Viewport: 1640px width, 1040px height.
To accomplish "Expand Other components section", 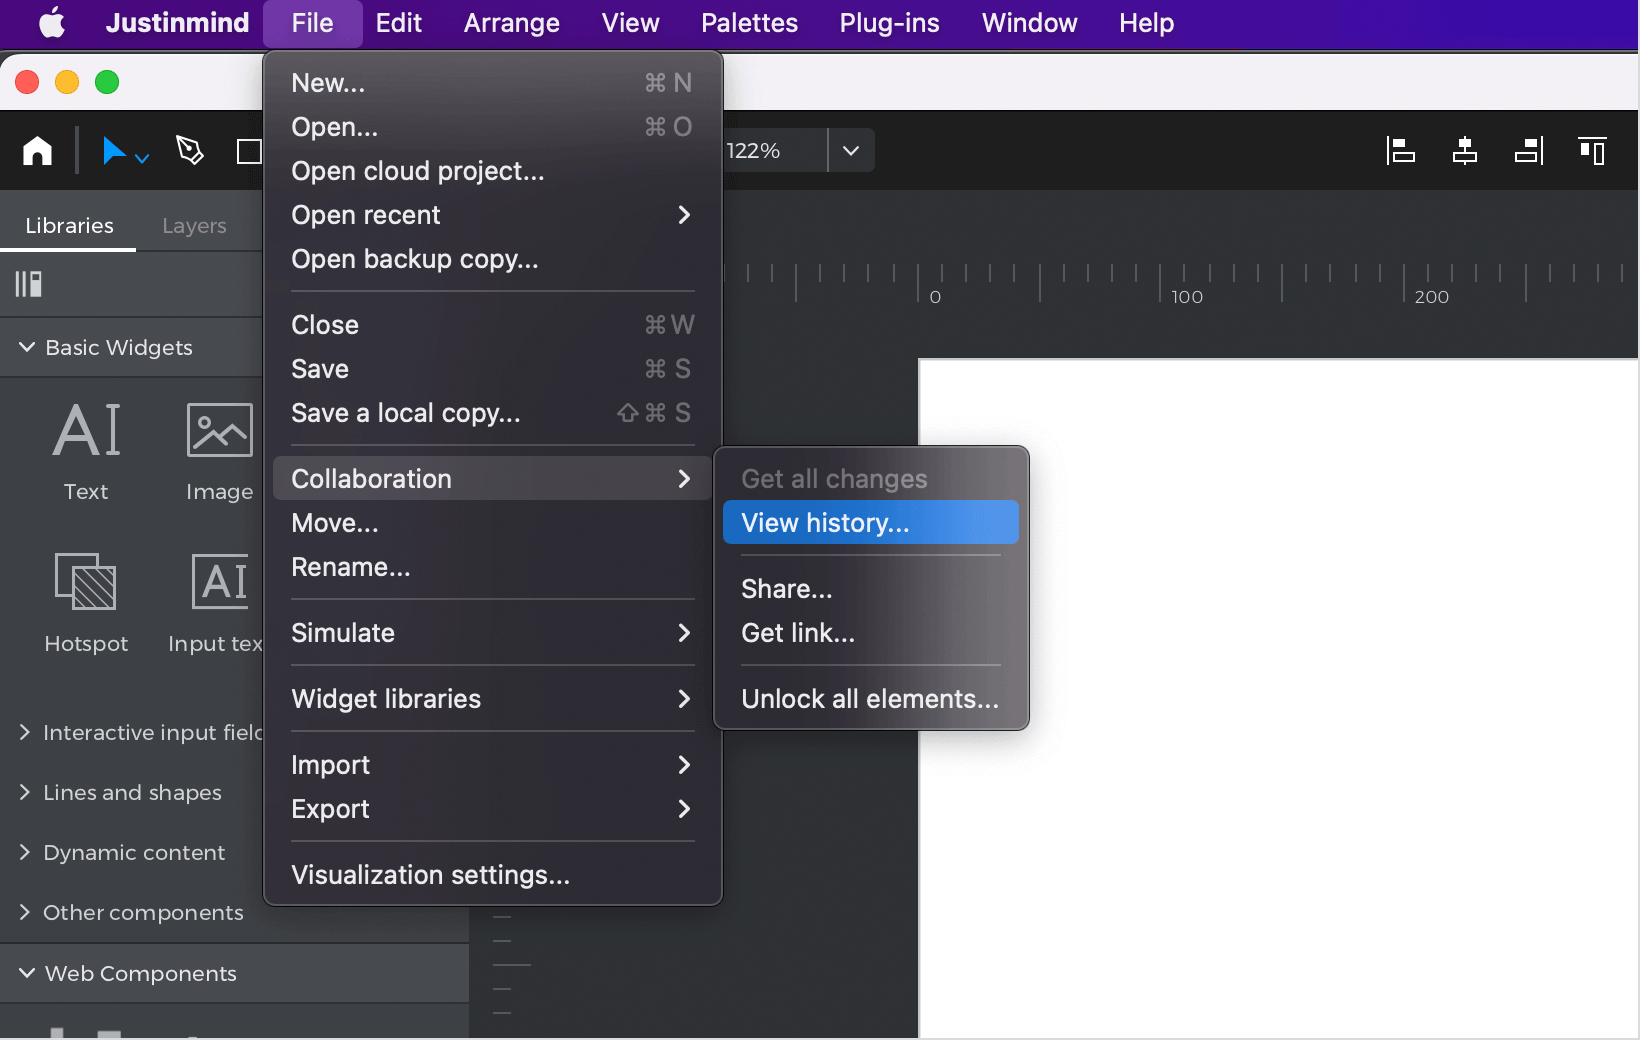I will (25, 912).
